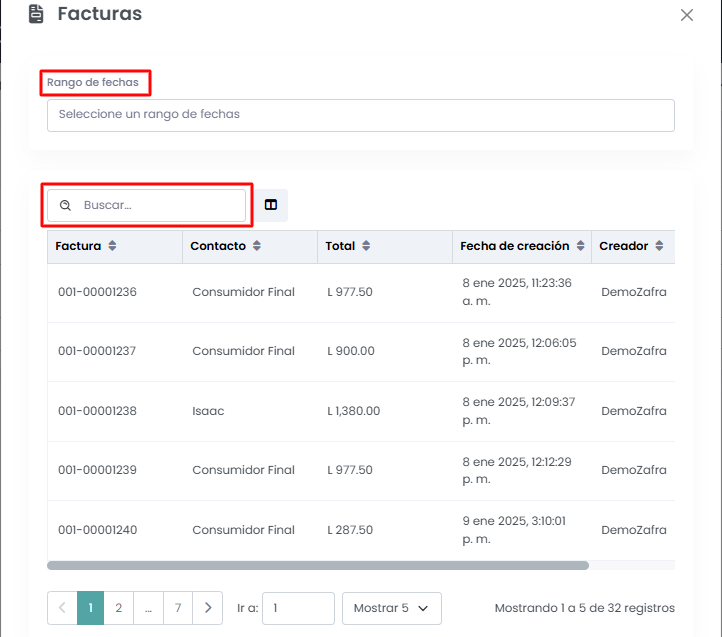Select current page 1 button
Viewport: 722px width, 637px height.
[x=90, y=608]
